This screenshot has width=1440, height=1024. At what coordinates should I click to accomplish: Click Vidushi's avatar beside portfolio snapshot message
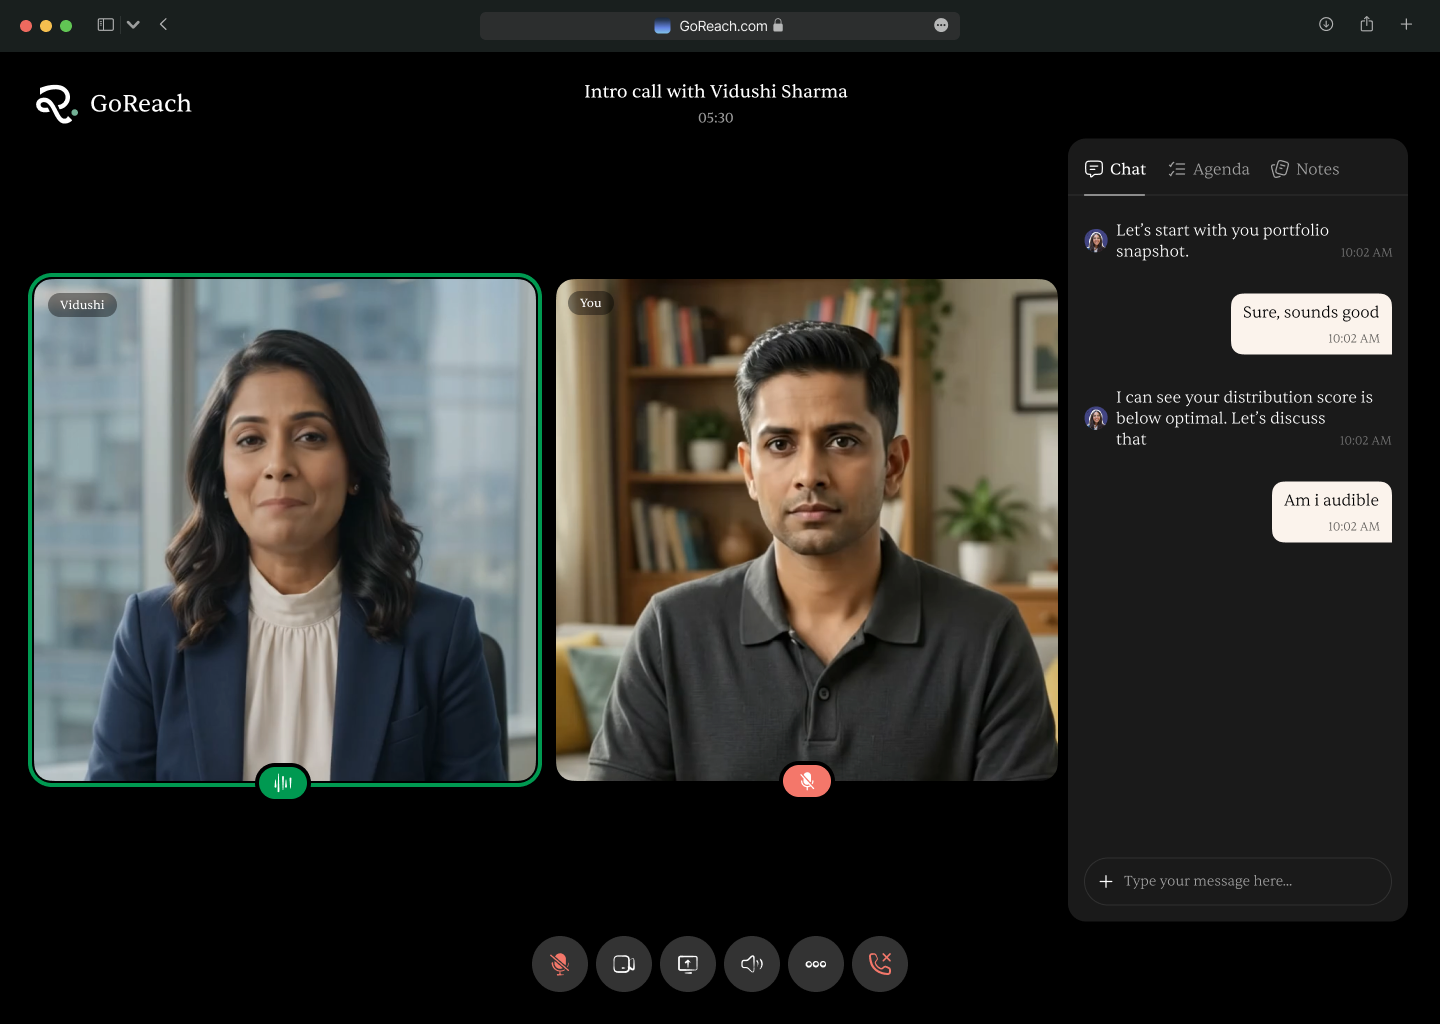tap(1096, 240)
